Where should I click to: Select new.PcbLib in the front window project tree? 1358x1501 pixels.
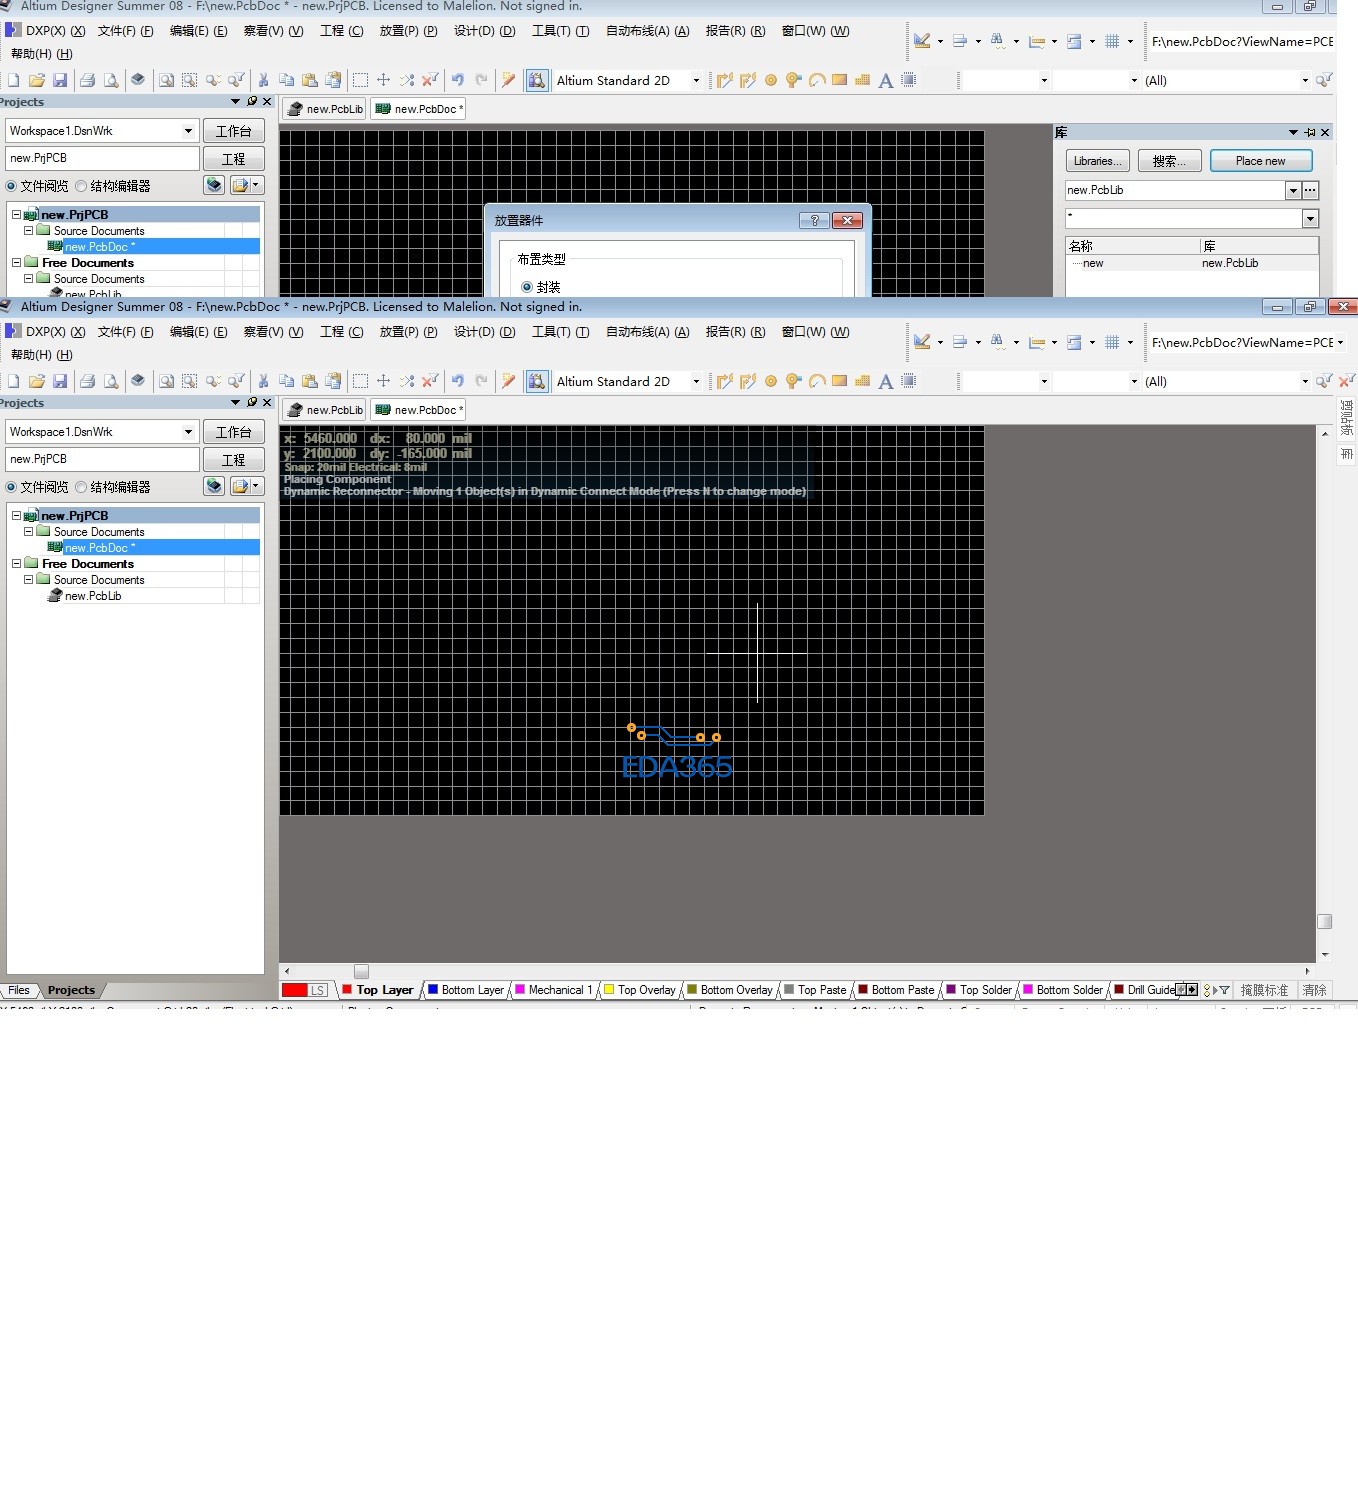tap(93, 596)
